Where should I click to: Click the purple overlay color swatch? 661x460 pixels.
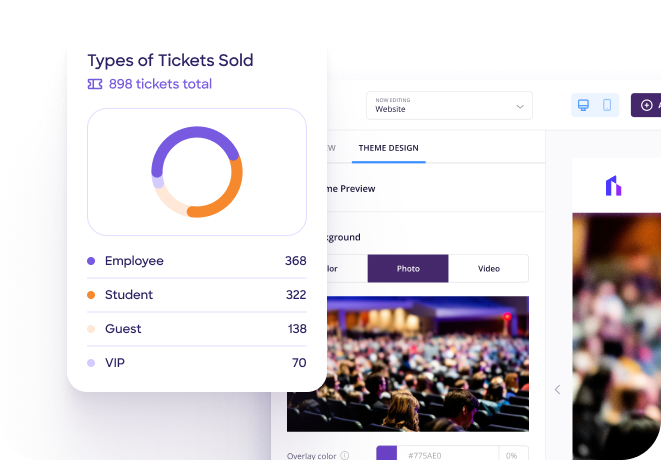(386, 454)
